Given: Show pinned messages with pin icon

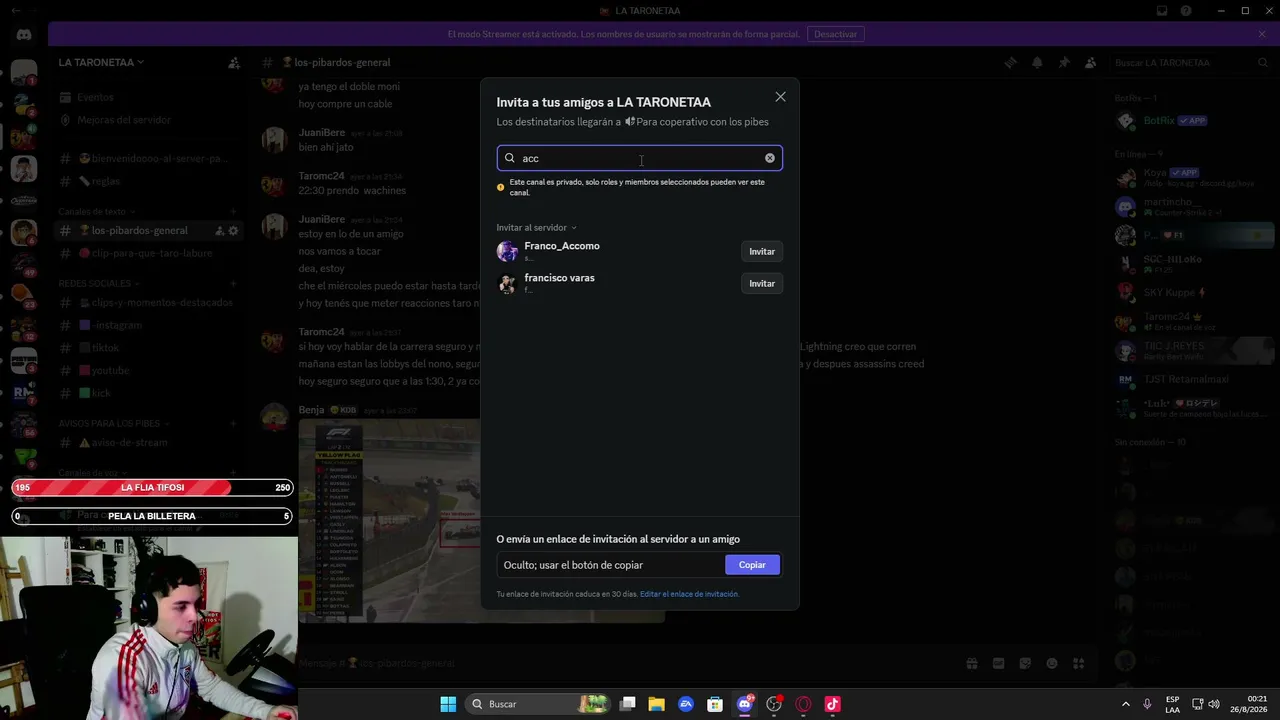Looking at the screenshot, I should 1064,62.
